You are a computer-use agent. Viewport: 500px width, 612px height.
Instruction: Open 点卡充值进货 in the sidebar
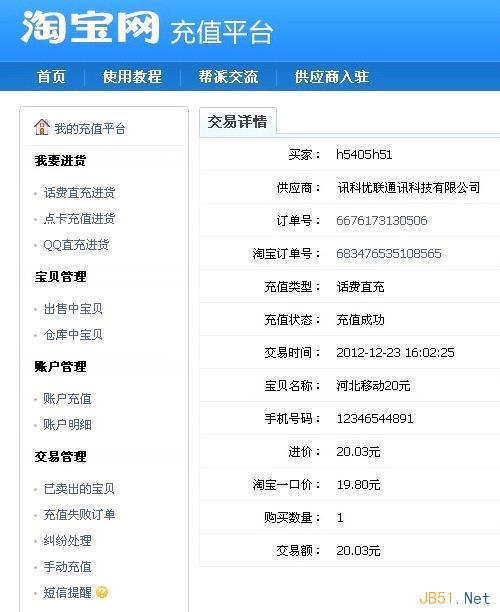(x=79, y=219)
